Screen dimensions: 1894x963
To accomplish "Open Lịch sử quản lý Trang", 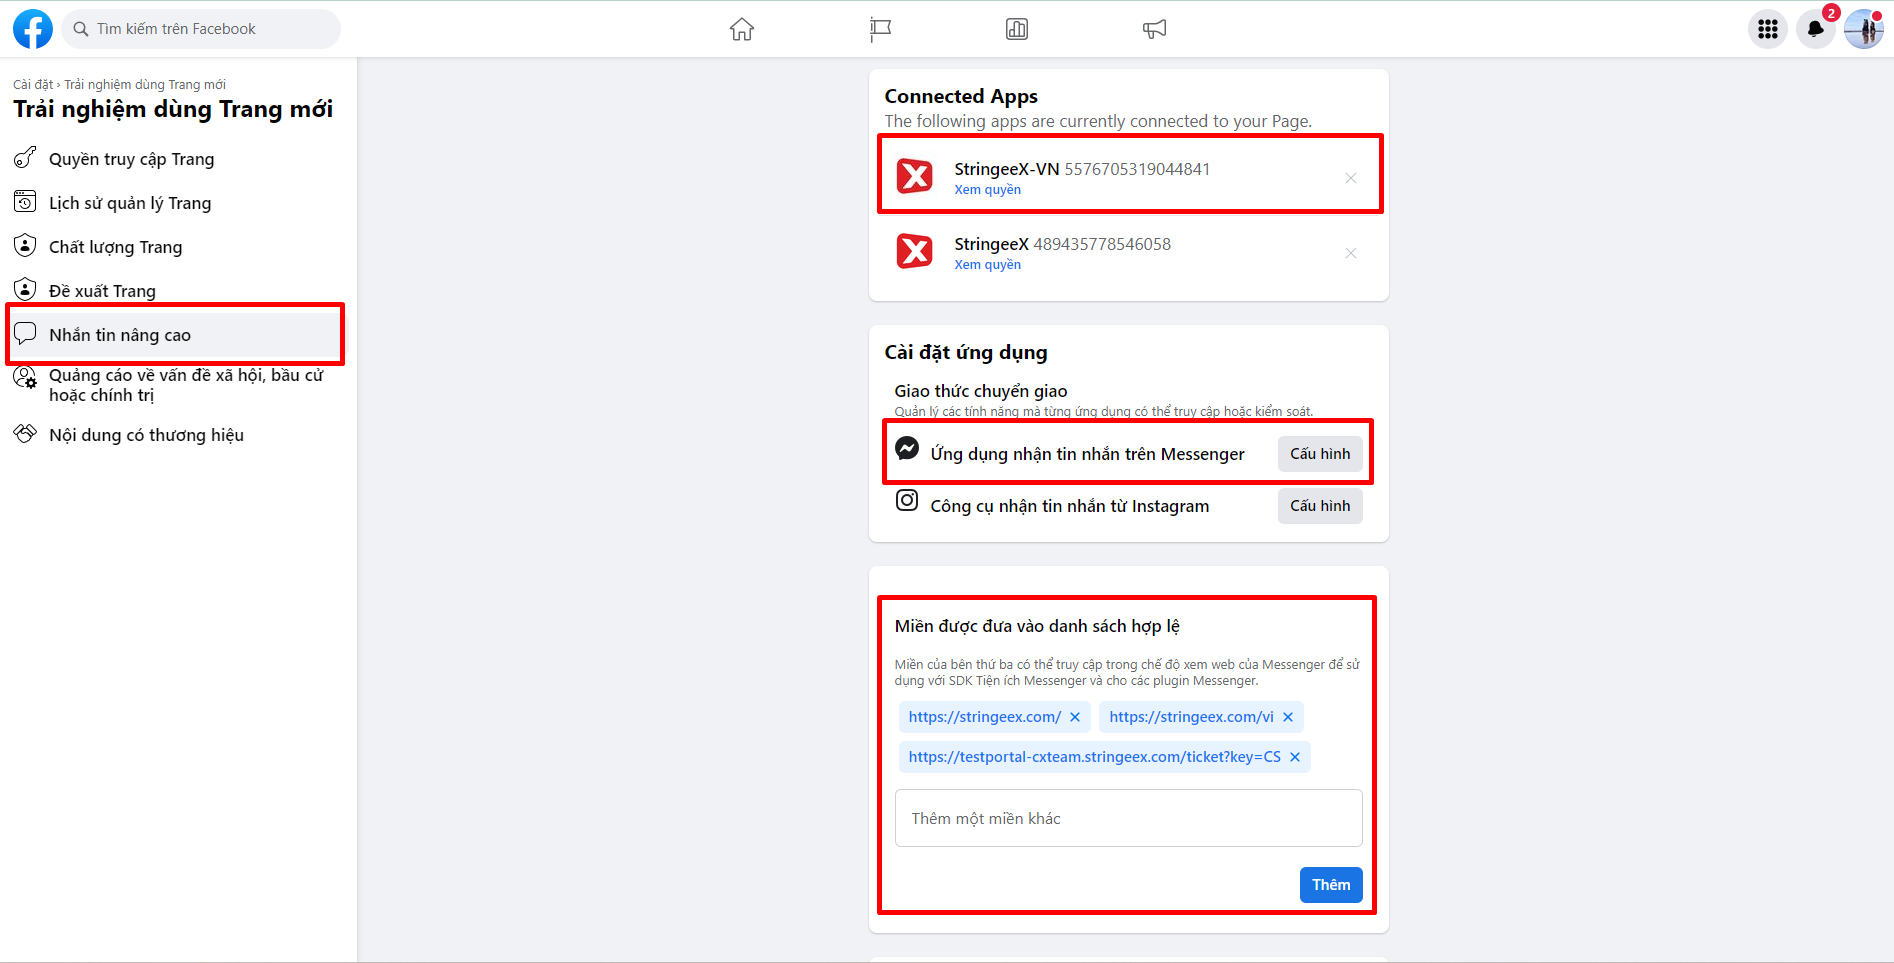I will 130,203.
